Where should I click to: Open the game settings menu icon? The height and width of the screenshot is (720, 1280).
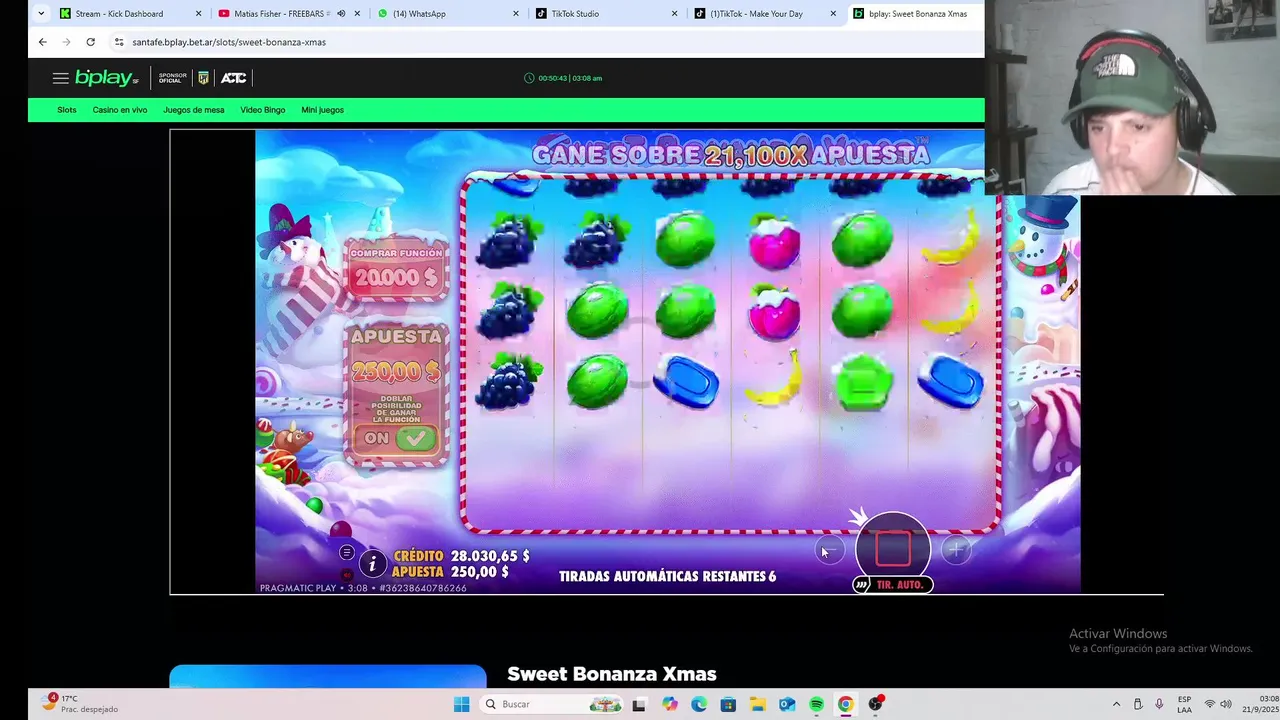pyautogui.click(x=346, y=553)
